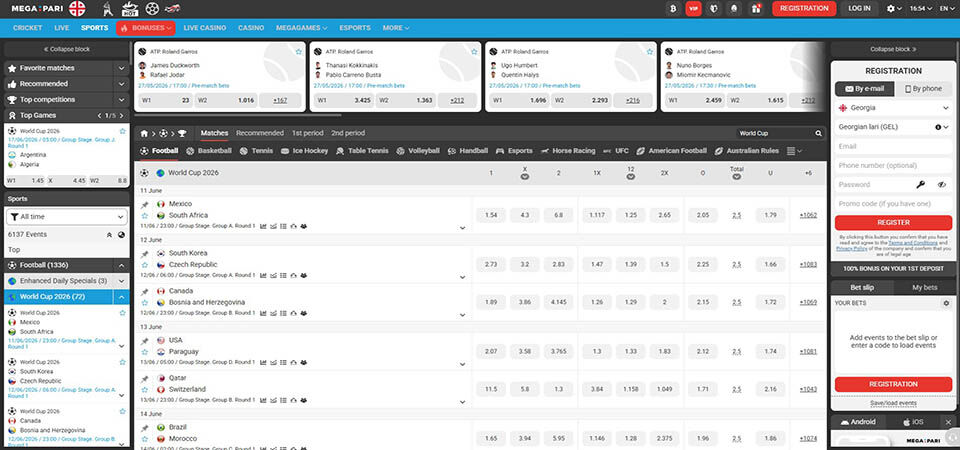Open the Georgia country dropdown
This screenshot has width=960, height=450.
(893, 108)
